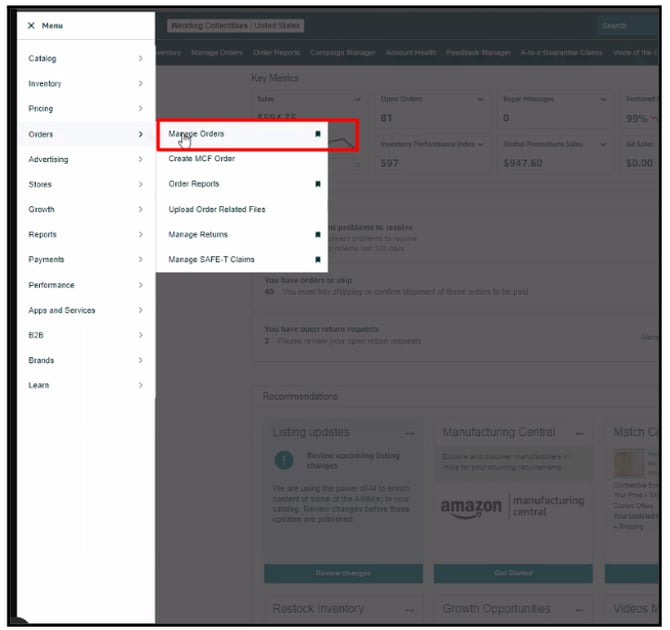Expand the Brands menu chevron

tap(141, 360)
